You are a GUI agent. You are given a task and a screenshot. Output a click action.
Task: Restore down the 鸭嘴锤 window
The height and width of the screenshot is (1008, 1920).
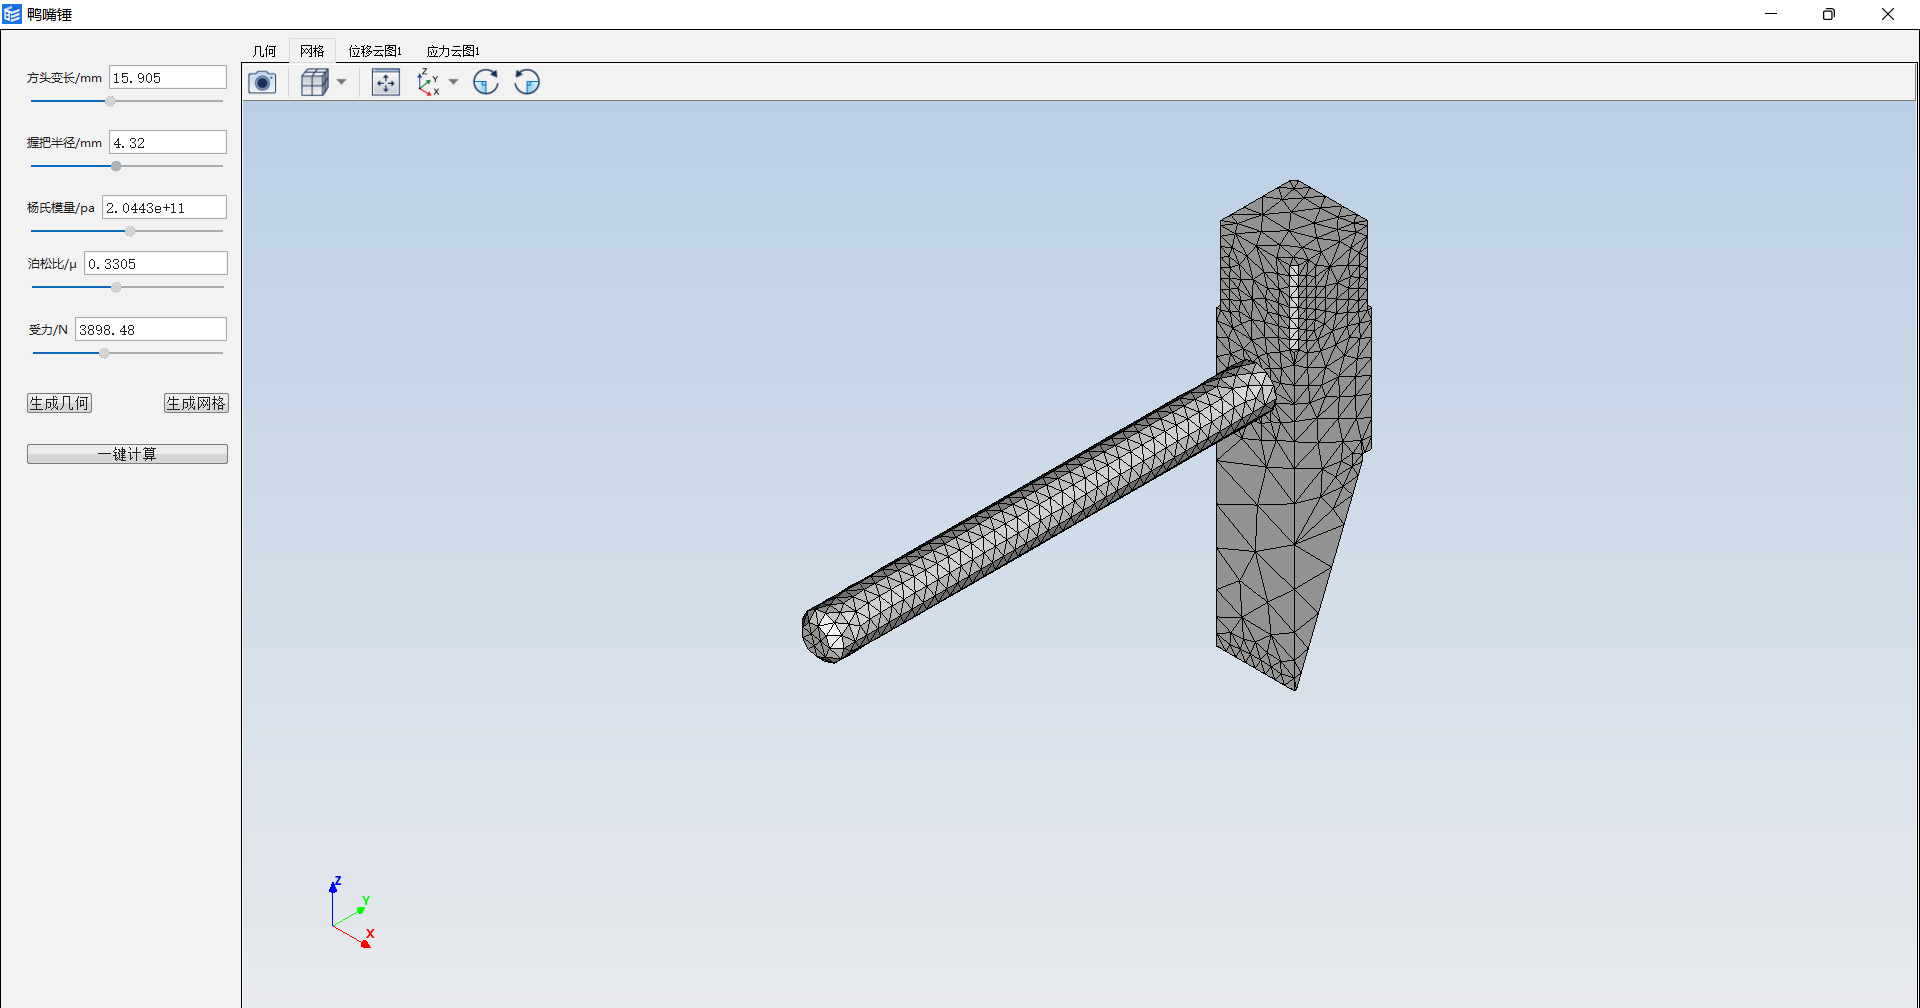(1829, 14)
